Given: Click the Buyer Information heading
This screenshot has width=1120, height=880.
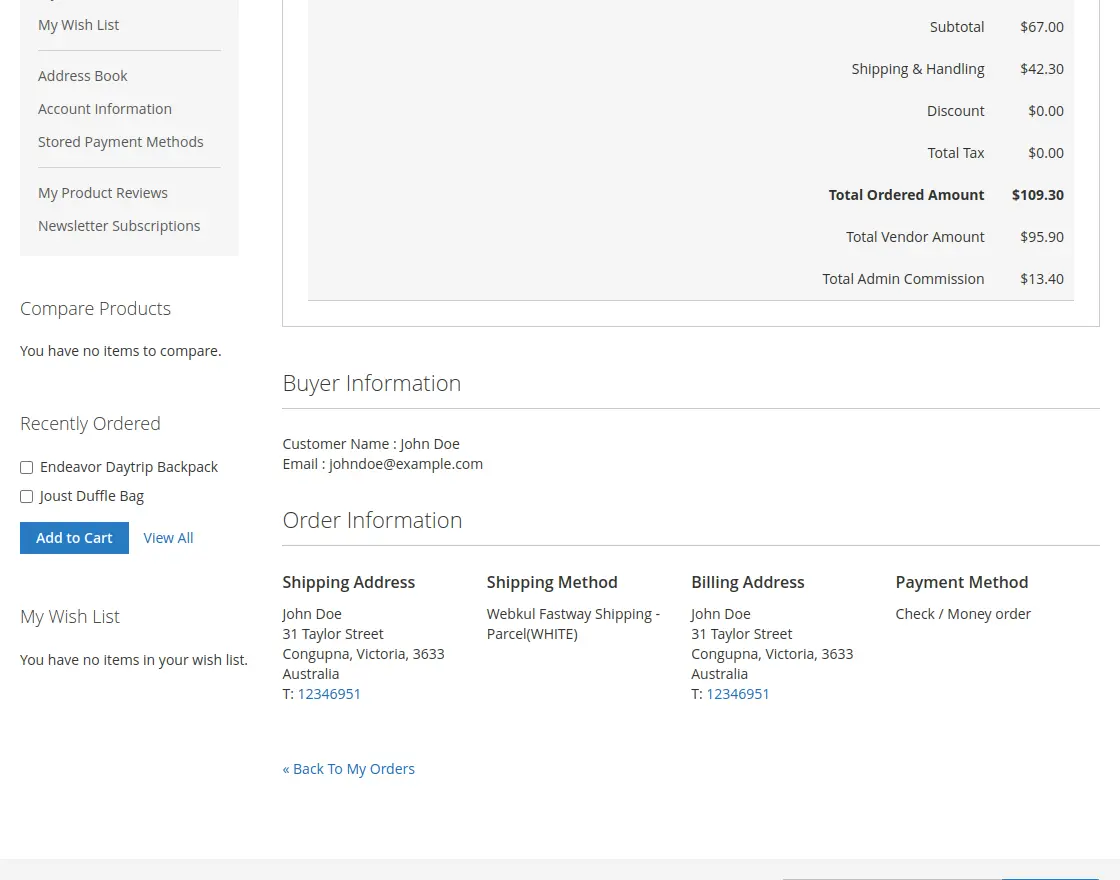Looking at the screenshot, I should (x=372, y=383).
